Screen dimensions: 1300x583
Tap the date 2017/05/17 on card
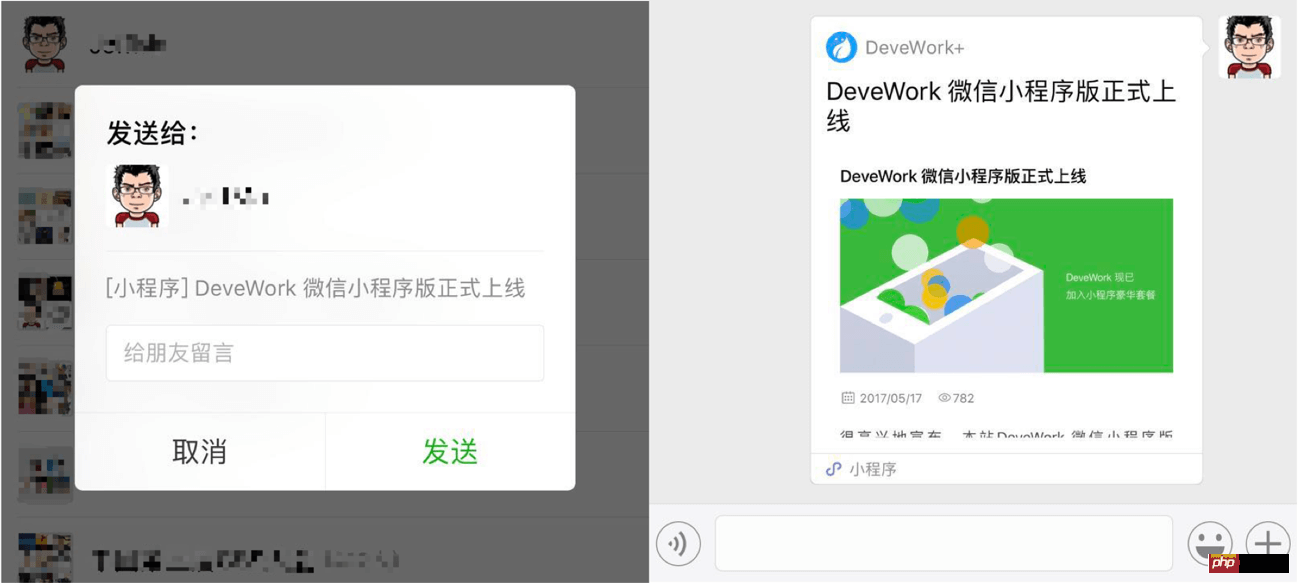coord(891,398)
